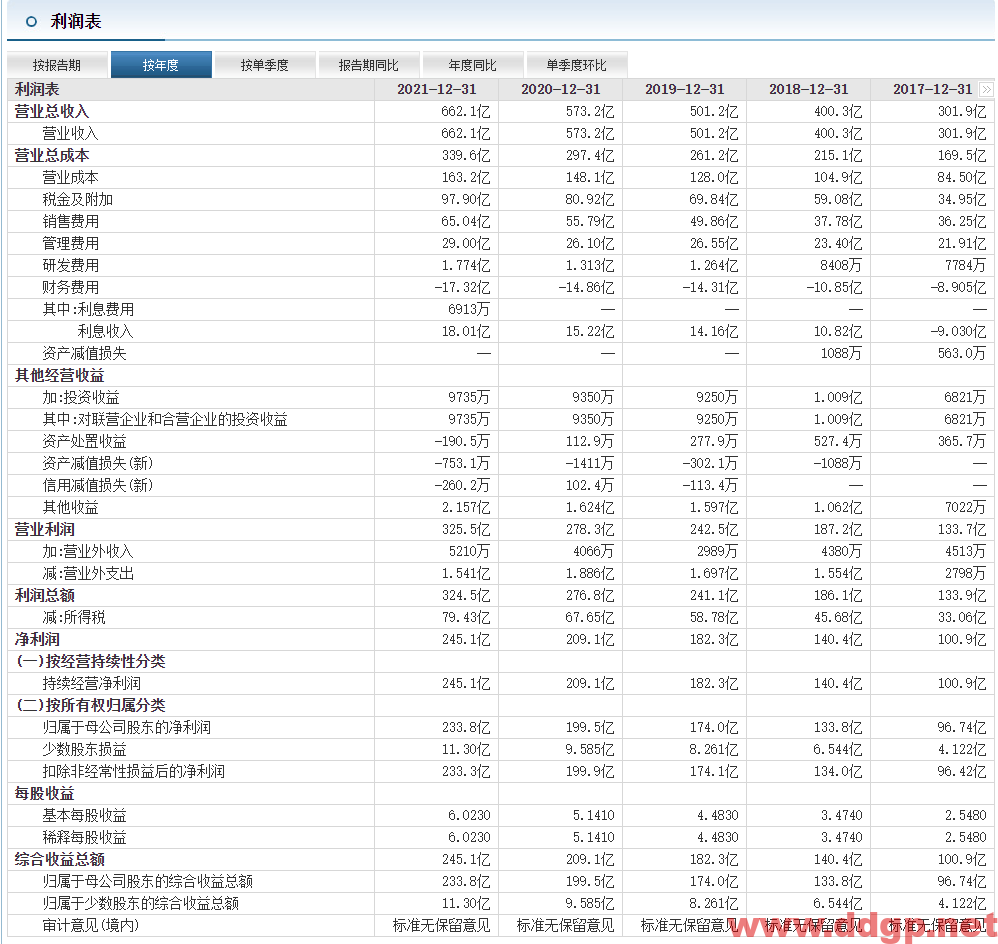
Task: Click the 归属于母公司股东的综合收益总额 label
Action: tap(147, 882)
